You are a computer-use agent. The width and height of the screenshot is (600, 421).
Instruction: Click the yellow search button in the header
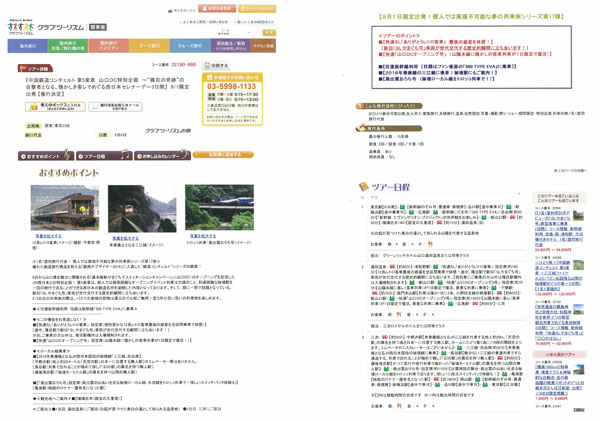tap(269, 33)
